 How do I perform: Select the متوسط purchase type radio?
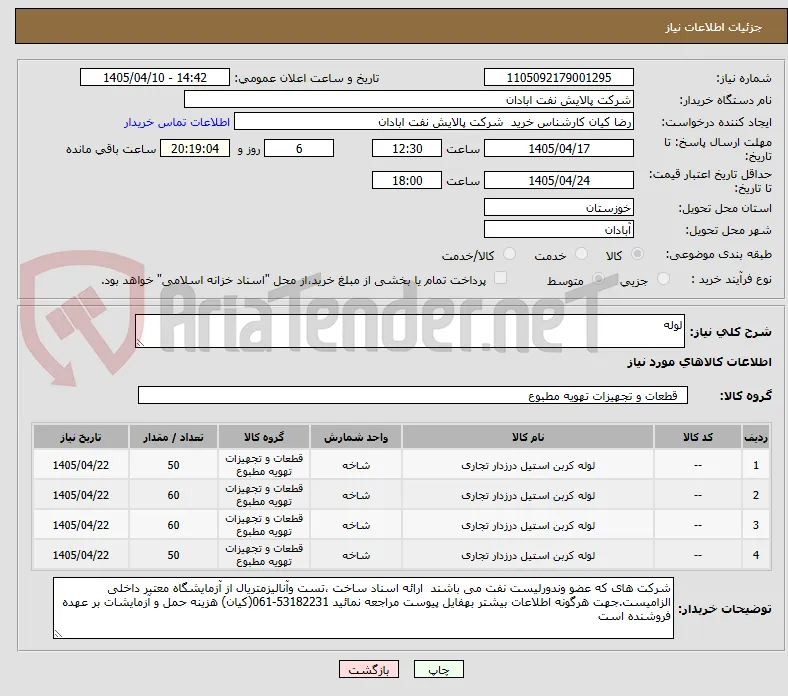(x=598, y=279)
